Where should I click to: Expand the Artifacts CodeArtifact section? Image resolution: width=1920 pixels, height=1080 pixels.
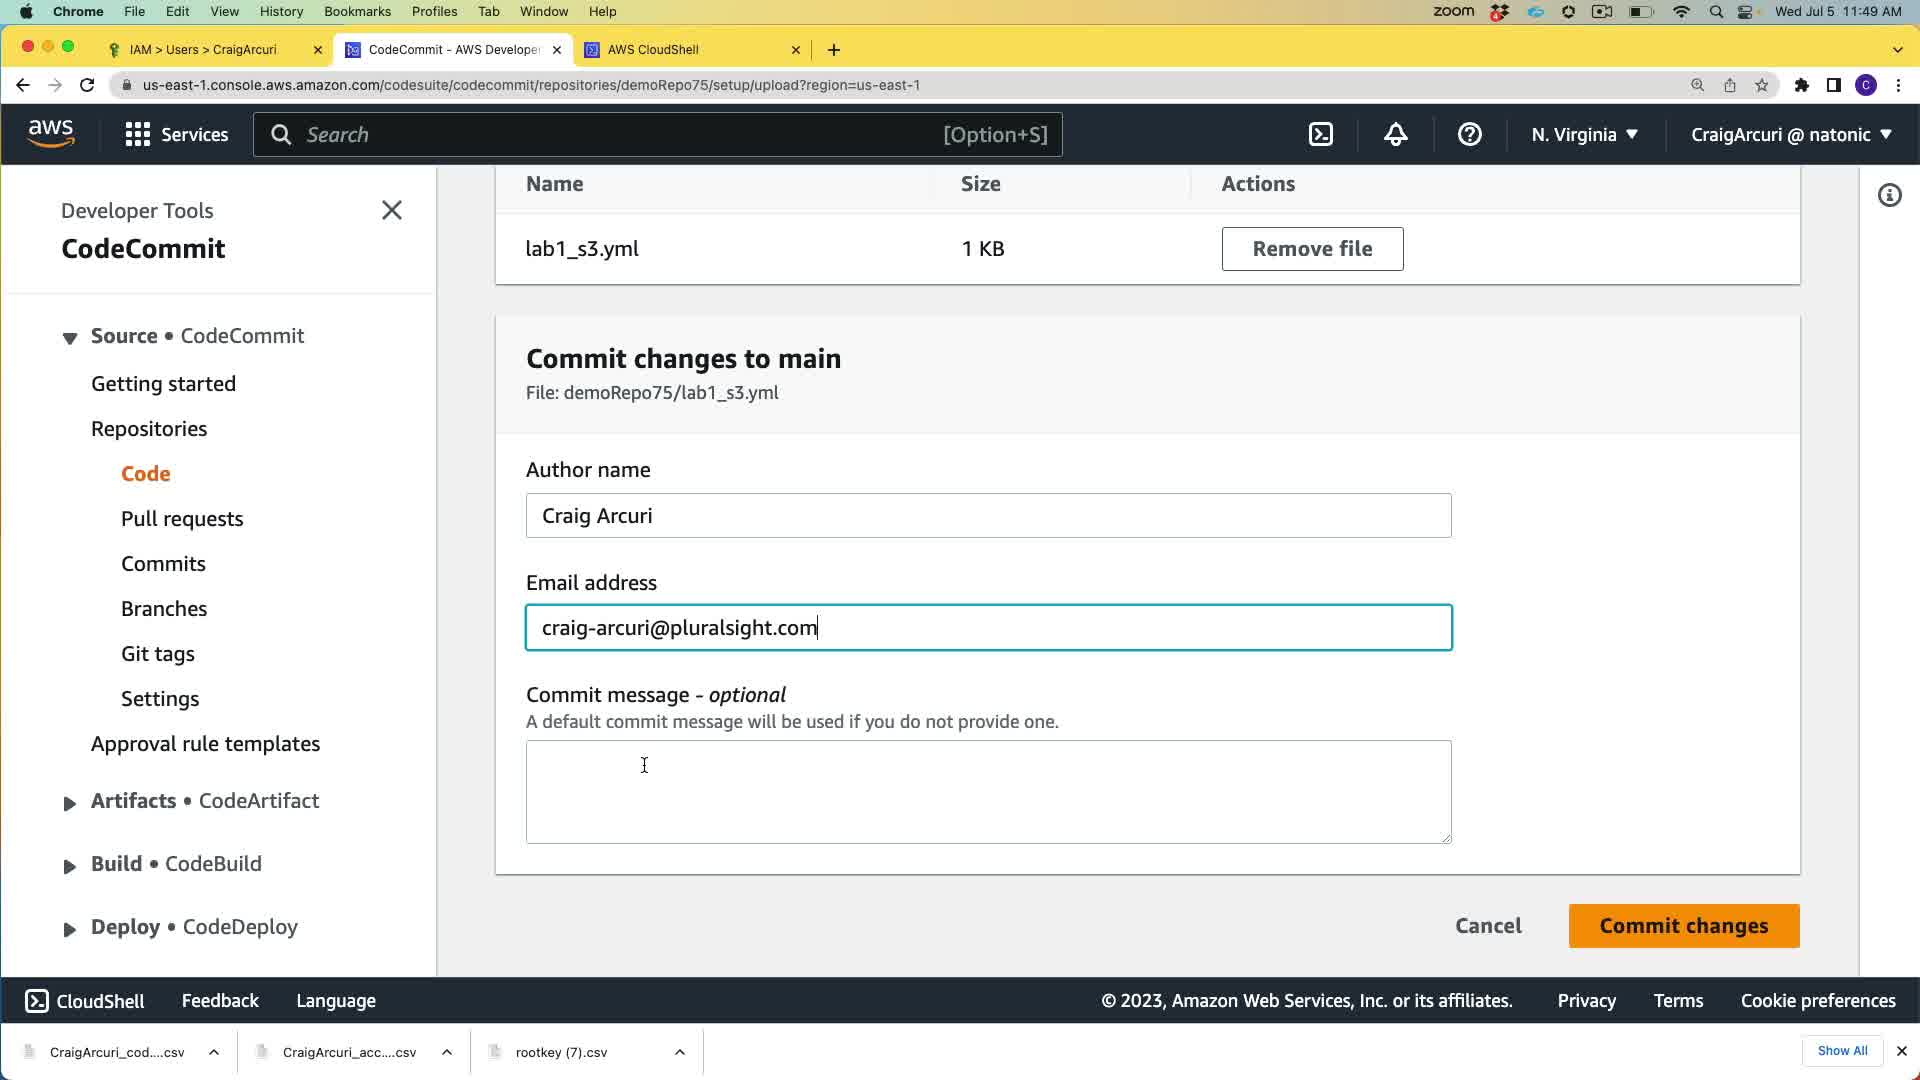tap(70, 803)
